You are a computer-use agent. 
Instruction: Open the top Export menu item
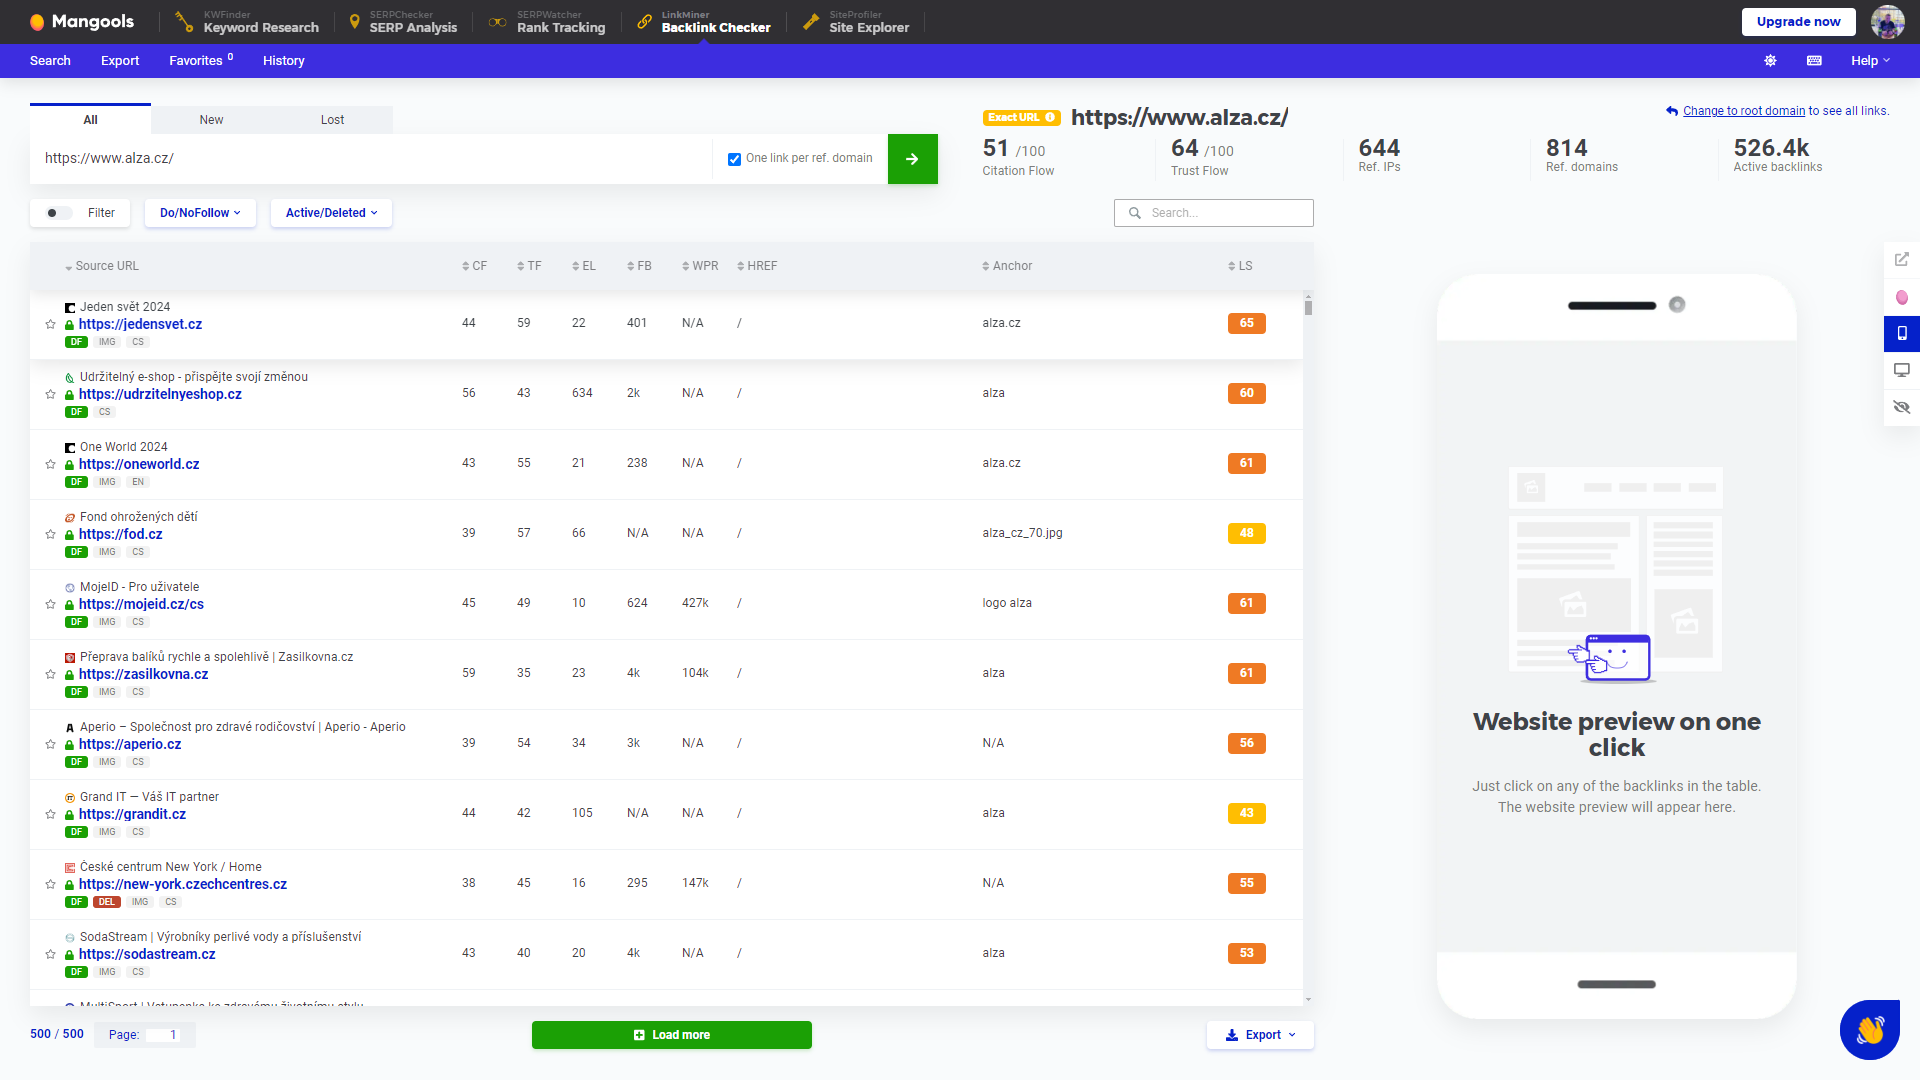pyautogui.click(x=120, y=61)
